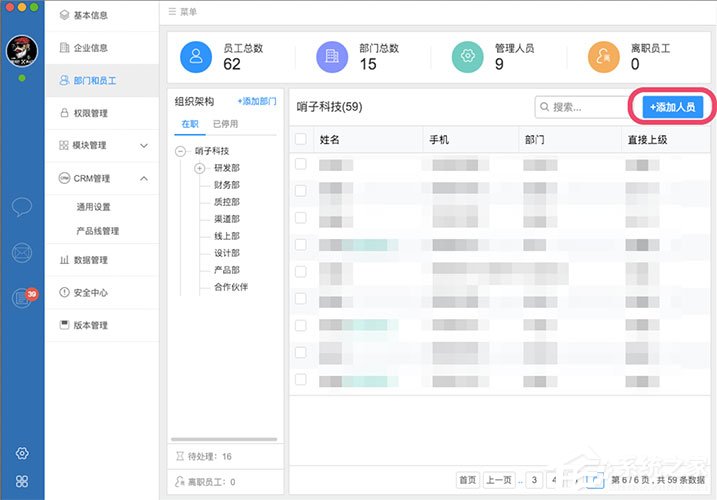Screen dimensions: 717x500
Task: Check the first employee row checkbox
Action: tap(301, 164)
